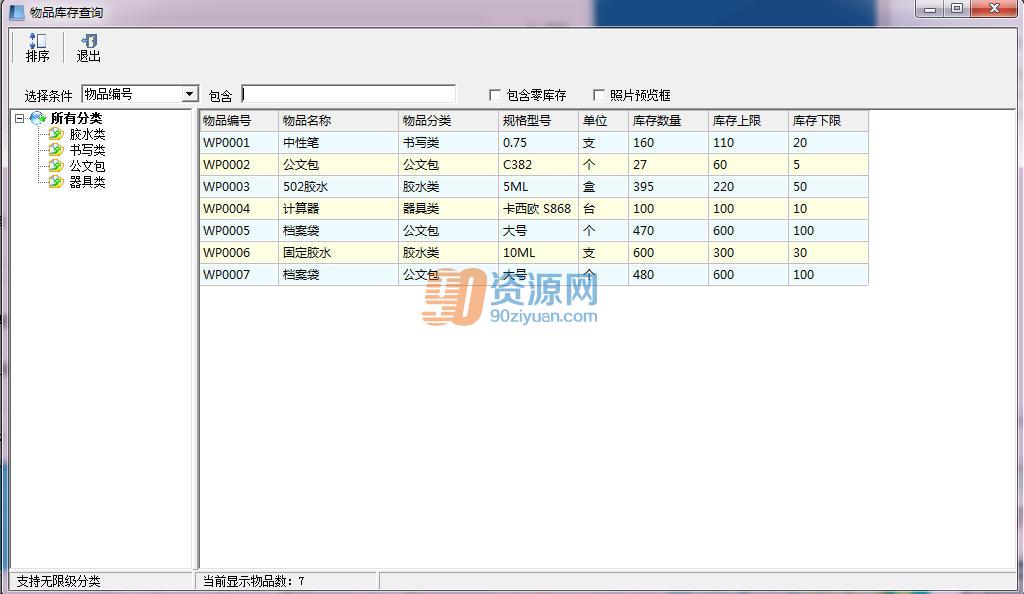The image size is (1024, 594).
Task: Click the 包含 search input field
Action: pyautogui.click(x=348, y=94)
